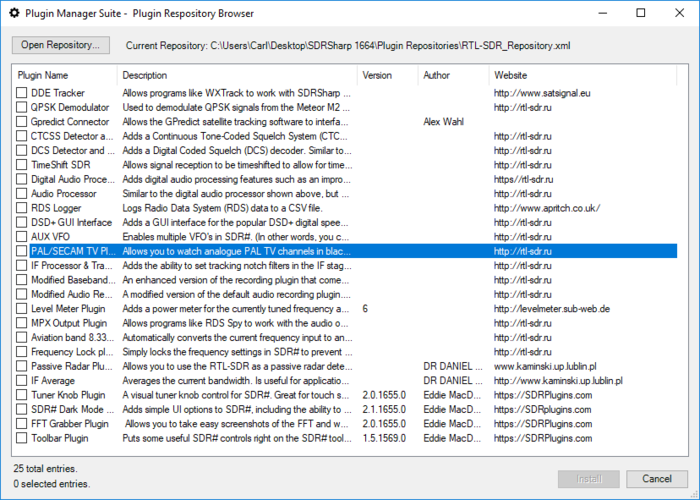
Task: Select the 'IF Average' plugin name
Action: [x=53, y=381]
